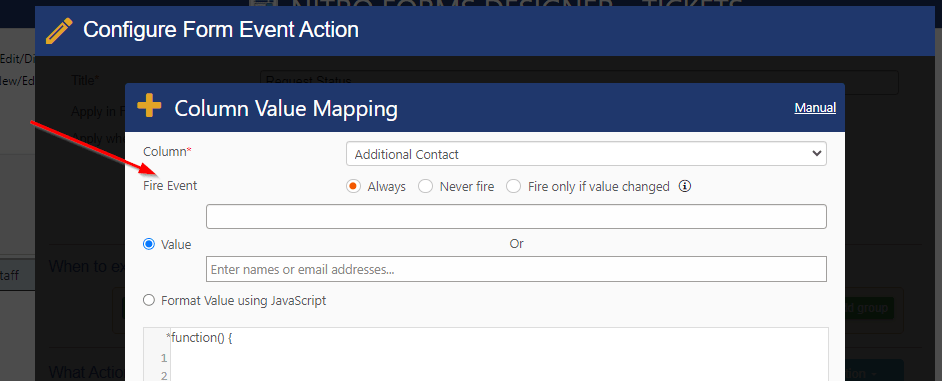Click the Fire Event label
Screen dimensions: 942x381
click(170, 186)
